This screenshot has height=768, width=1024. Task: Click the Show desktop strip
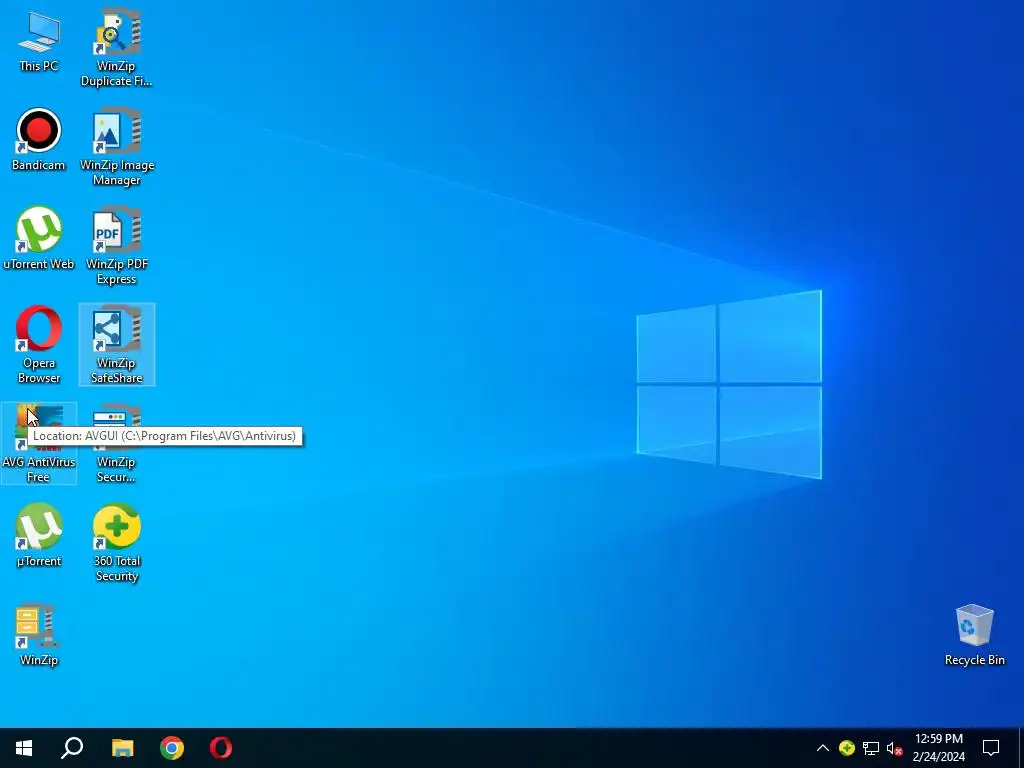pos(1021,748)
